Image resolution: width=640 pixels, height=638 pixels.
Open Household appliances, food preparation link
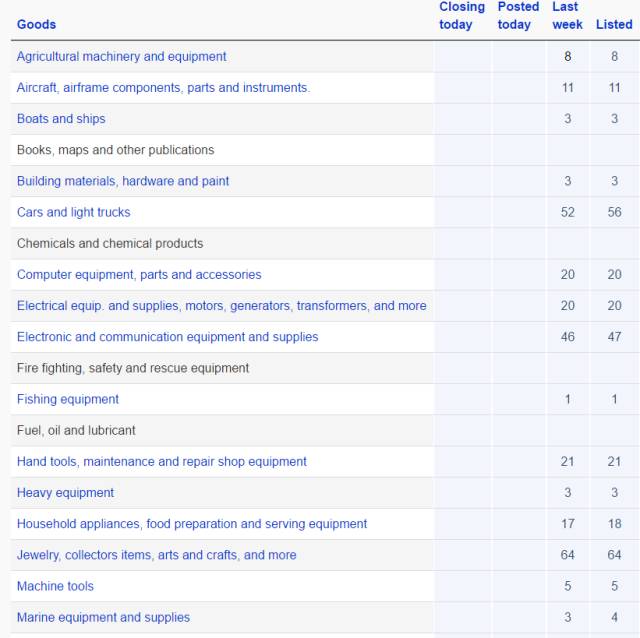tap(192, 524)
